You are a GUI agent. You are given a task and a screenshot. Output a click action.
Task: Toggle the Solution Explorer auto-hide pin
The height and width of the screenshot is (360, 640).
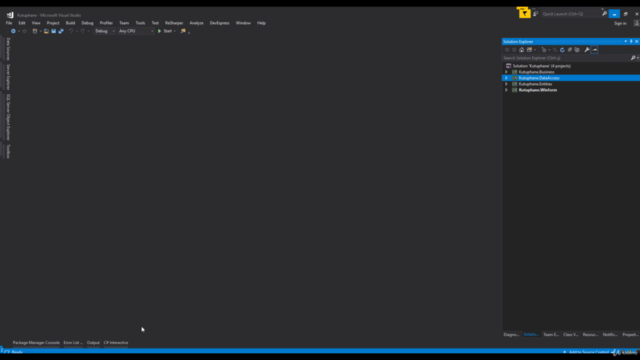[631, 41]
